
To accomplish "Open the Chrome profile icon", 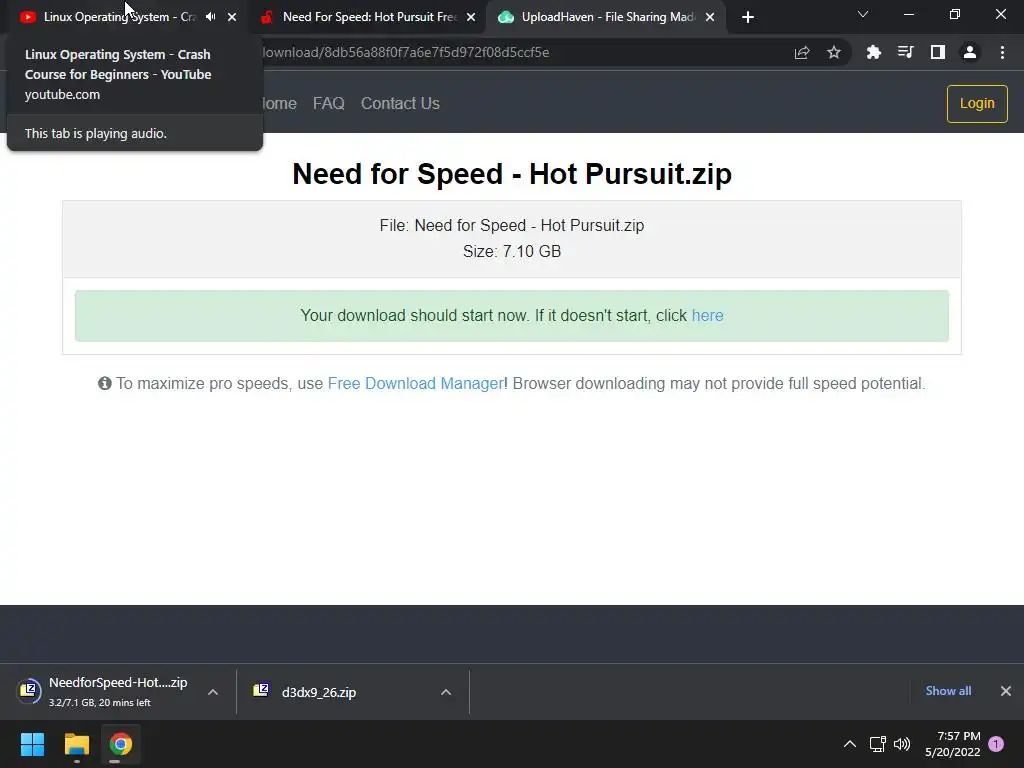I will tap(970, 52).
